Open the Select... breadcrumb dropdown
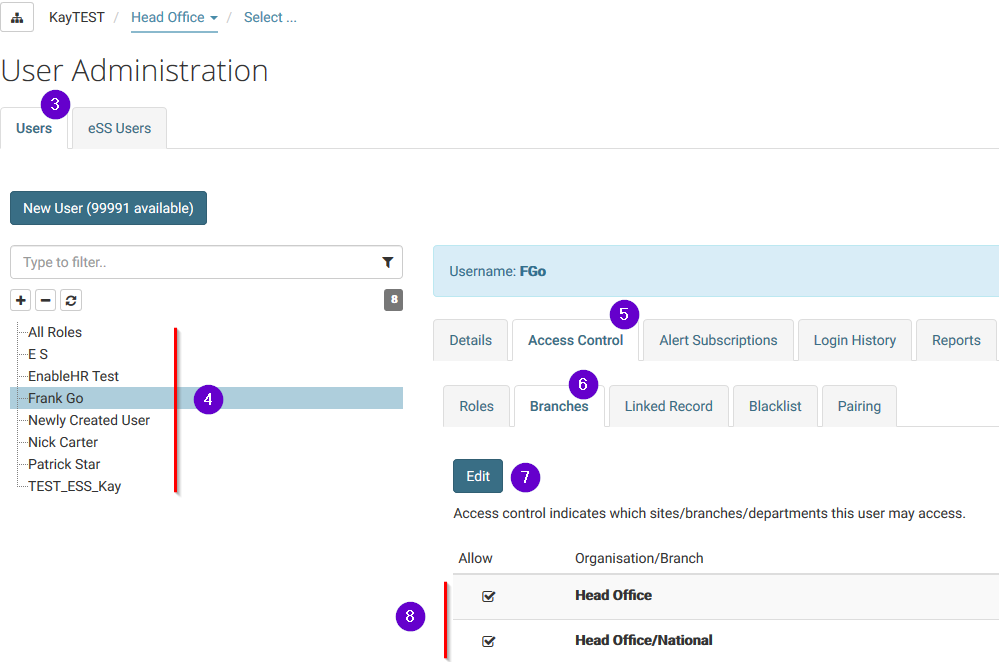Viewport: 999px width, 662px height. point(270,18)
